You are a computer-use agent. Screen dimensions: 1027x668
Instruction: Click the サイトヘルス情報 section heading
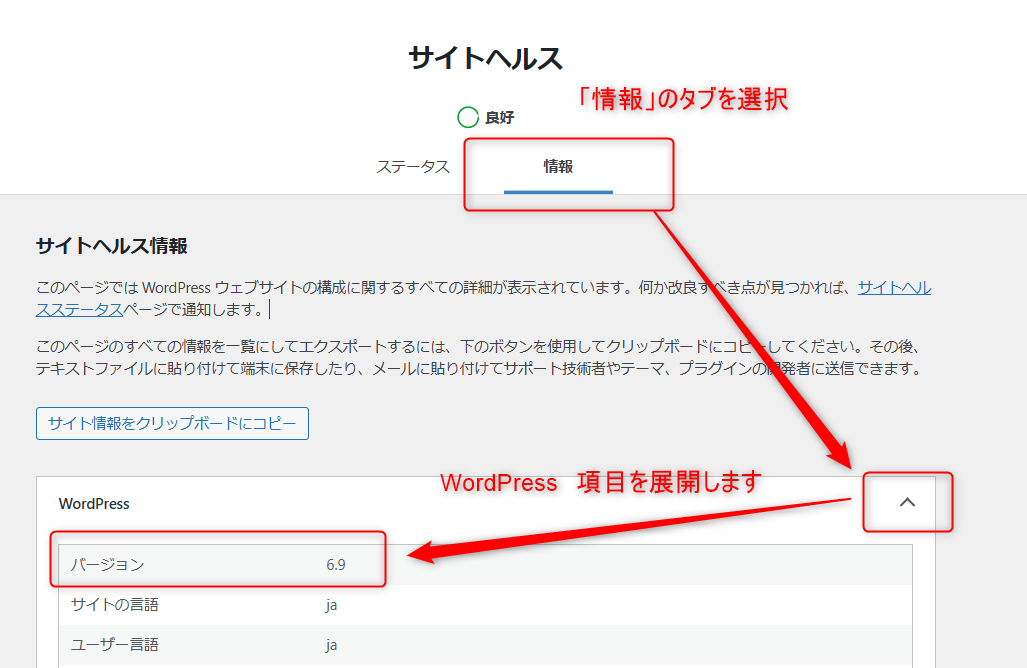(111, 246)
